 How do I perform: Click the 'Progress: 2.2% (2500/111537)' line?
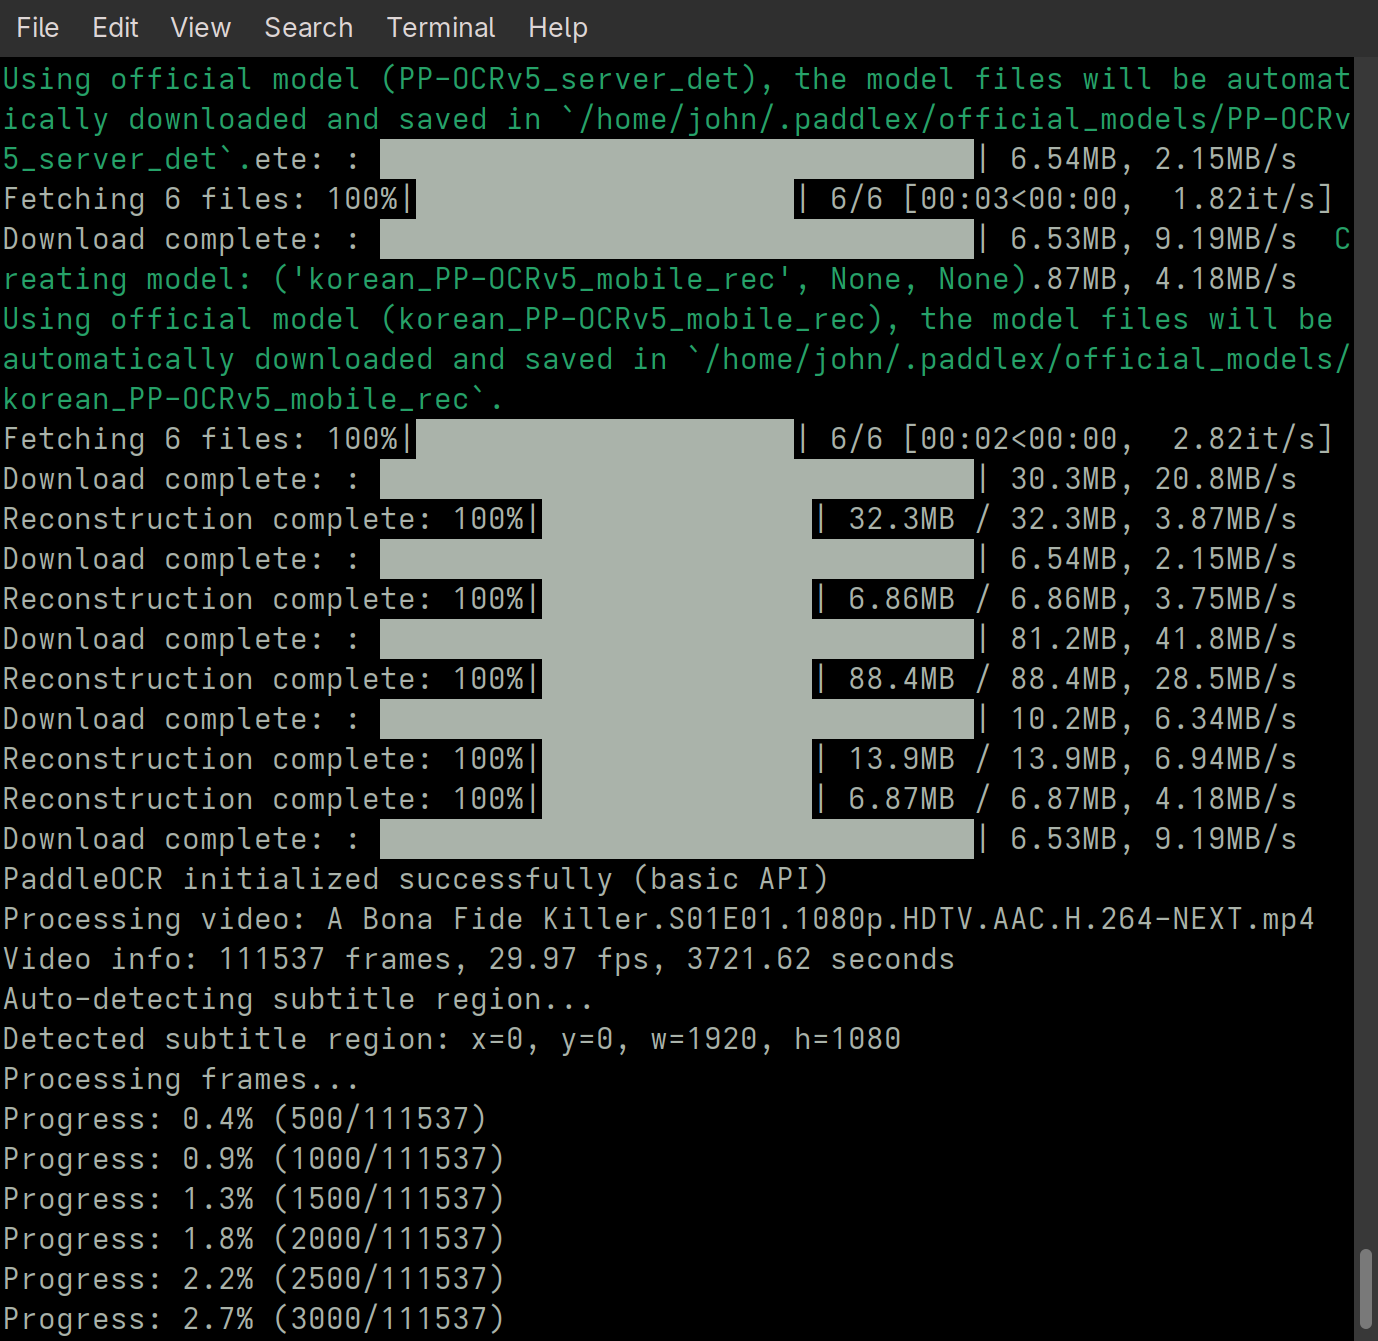(254, 1279)
